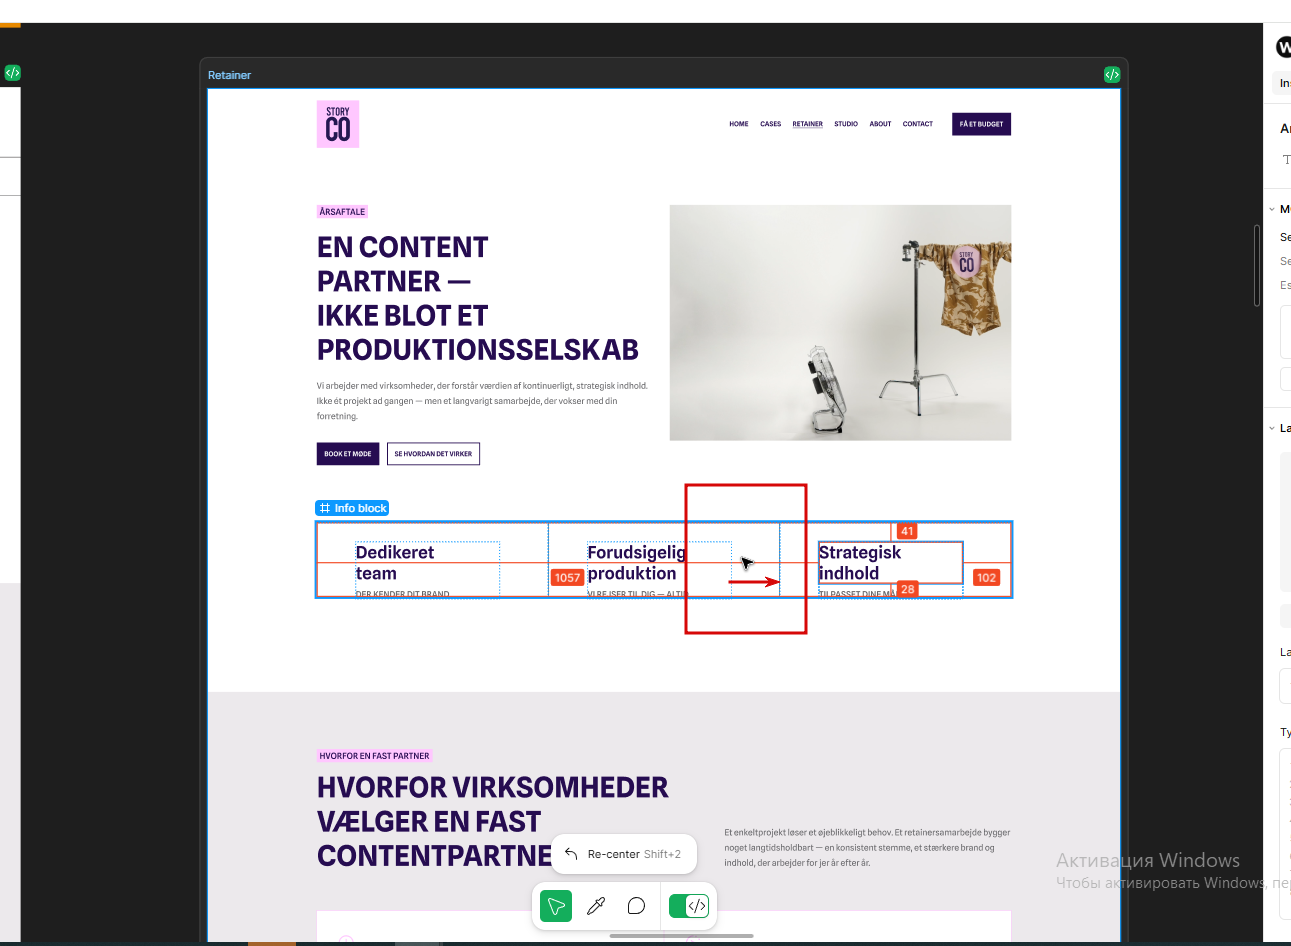
Task: Click the 28 spacing badge
Action: tap(907, 589)
